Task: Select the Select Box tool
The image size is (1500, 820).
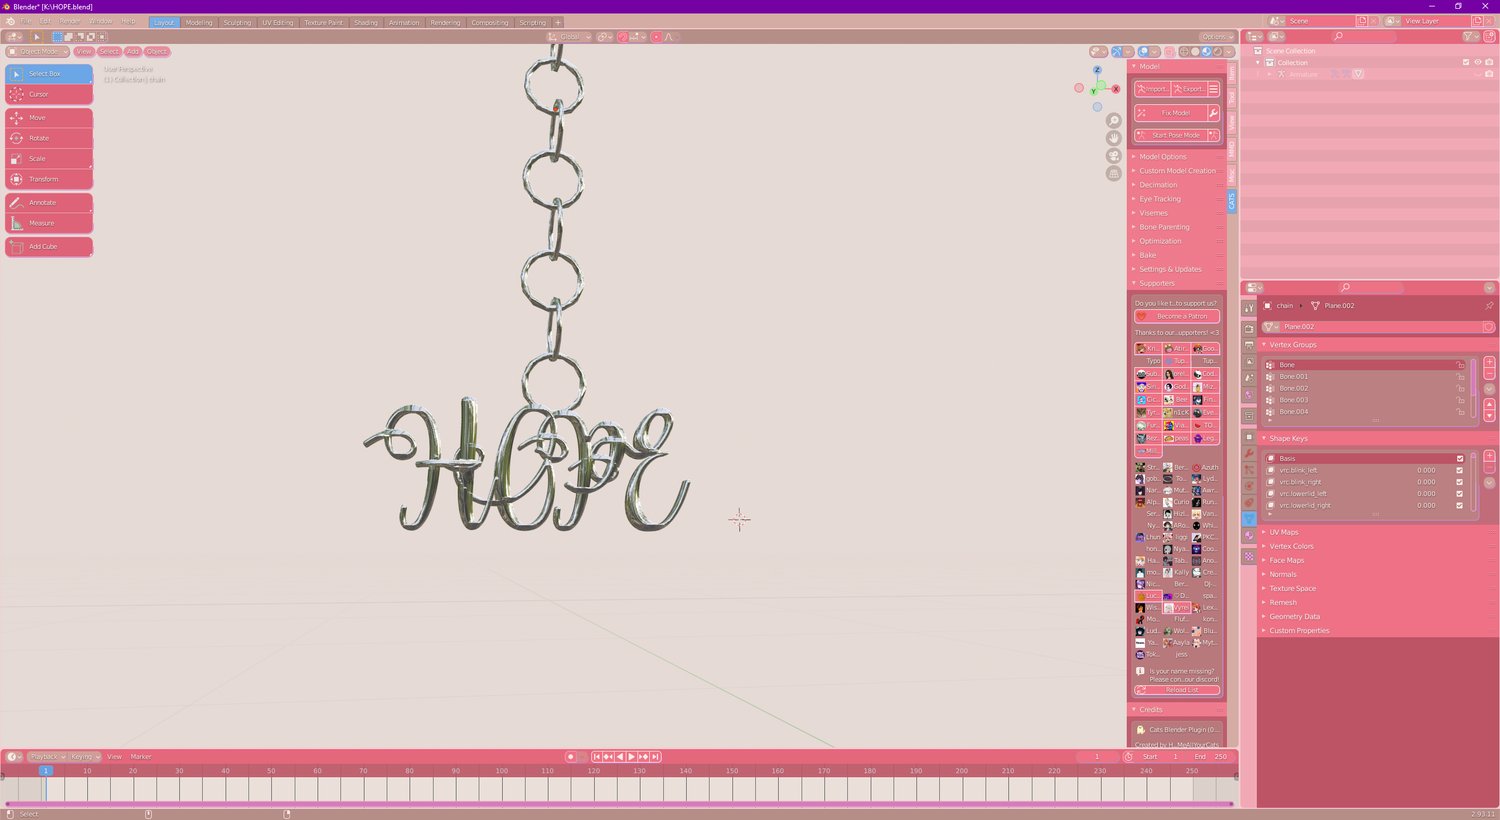Action: [49, 74]
